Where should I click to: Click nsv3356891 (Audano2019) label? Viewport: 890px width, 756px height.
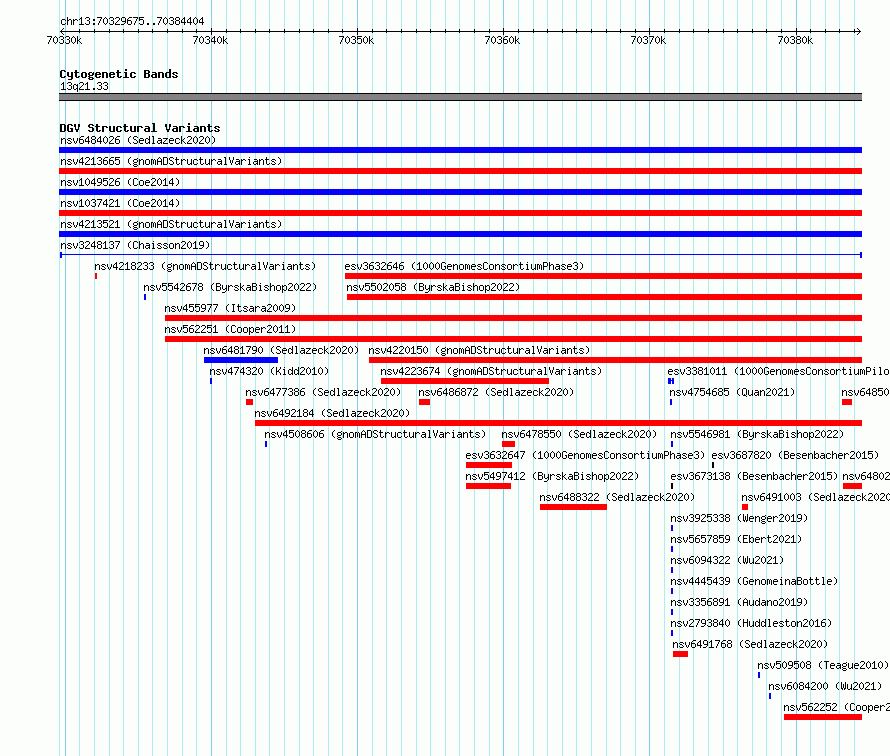[738, 602]
